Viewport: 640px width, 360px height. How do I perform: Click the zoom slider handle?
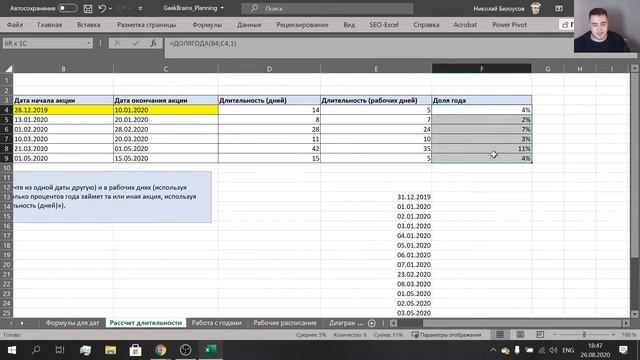[584, 335]
